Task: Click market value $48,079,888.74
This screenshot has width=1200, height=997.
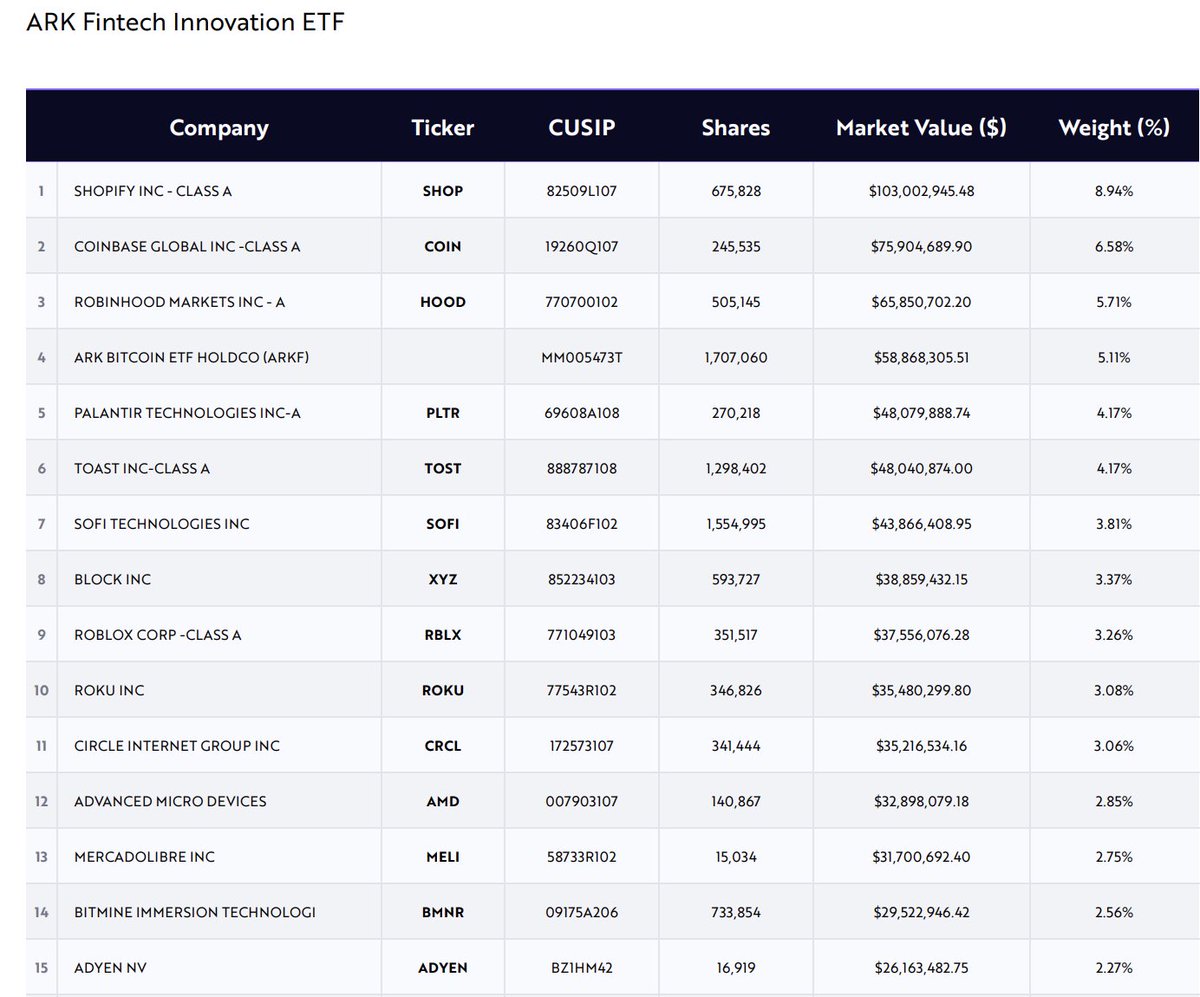Action: 921,412
